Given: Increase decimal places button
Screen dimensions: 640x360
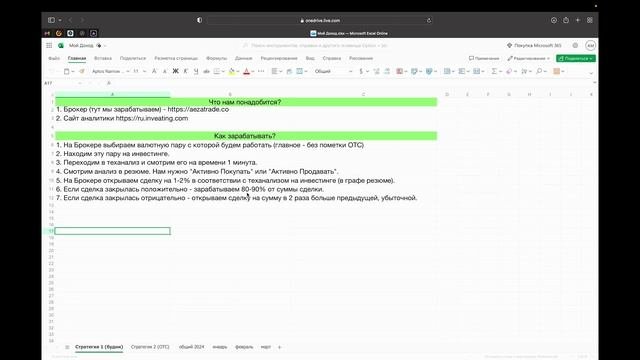Looking at the screenshot, I should coord(376,71).
